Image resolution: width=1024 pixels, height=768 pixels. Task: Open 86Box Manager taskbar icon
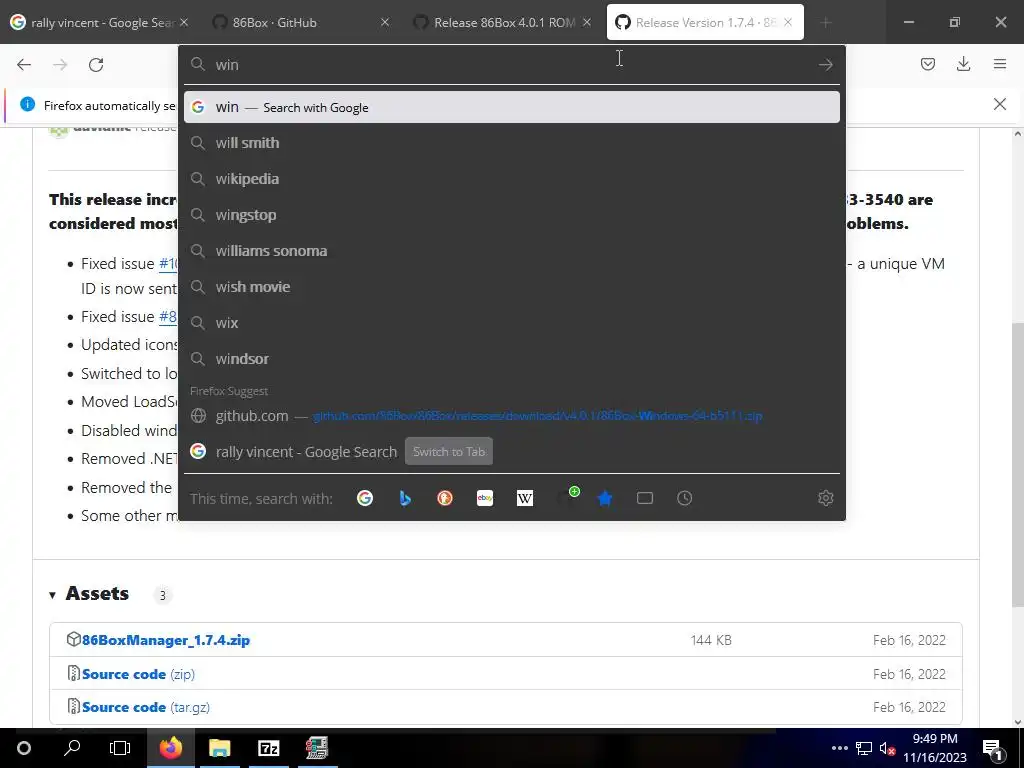(316, 748)
